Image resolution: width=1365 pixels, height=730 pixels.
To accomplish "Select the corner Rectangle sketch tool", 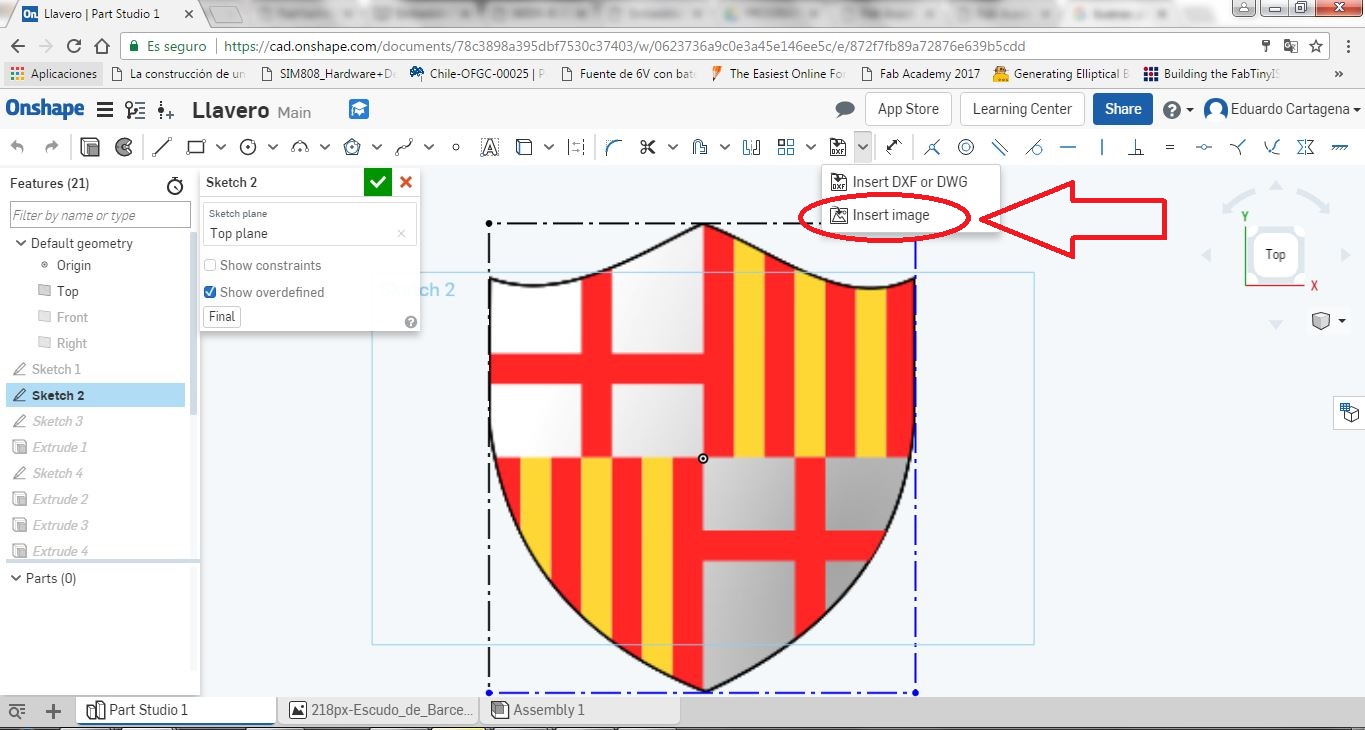I will tap(195, 147).
